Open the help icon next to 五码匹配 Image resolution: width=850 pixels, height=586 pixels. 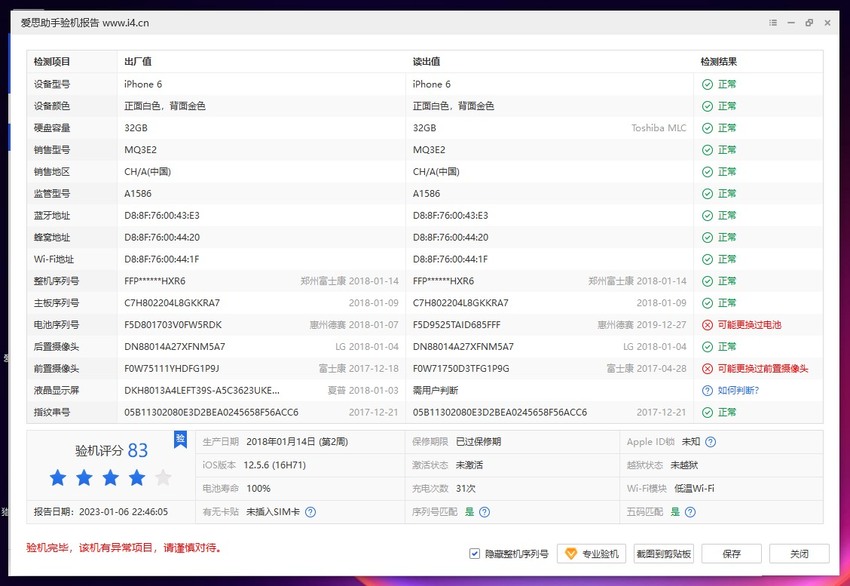pyautogui.click(x=690, y=512)
